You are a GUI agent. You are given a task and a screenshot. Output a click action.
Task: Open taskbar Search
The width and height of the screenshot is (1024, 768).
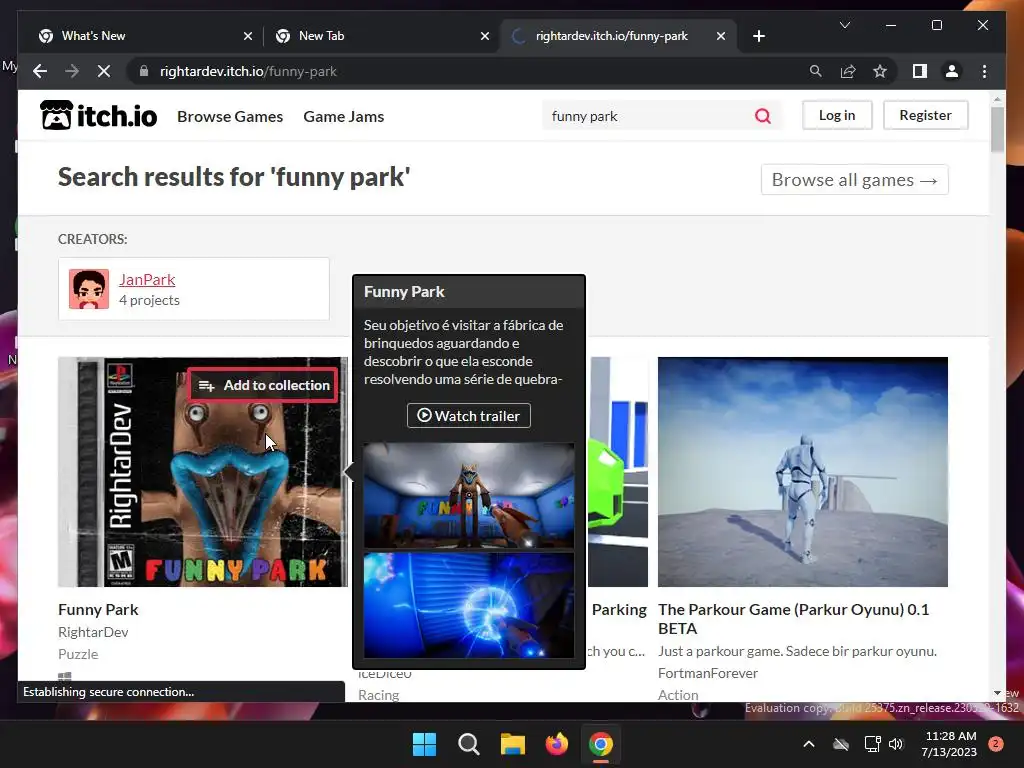(468, 744)
